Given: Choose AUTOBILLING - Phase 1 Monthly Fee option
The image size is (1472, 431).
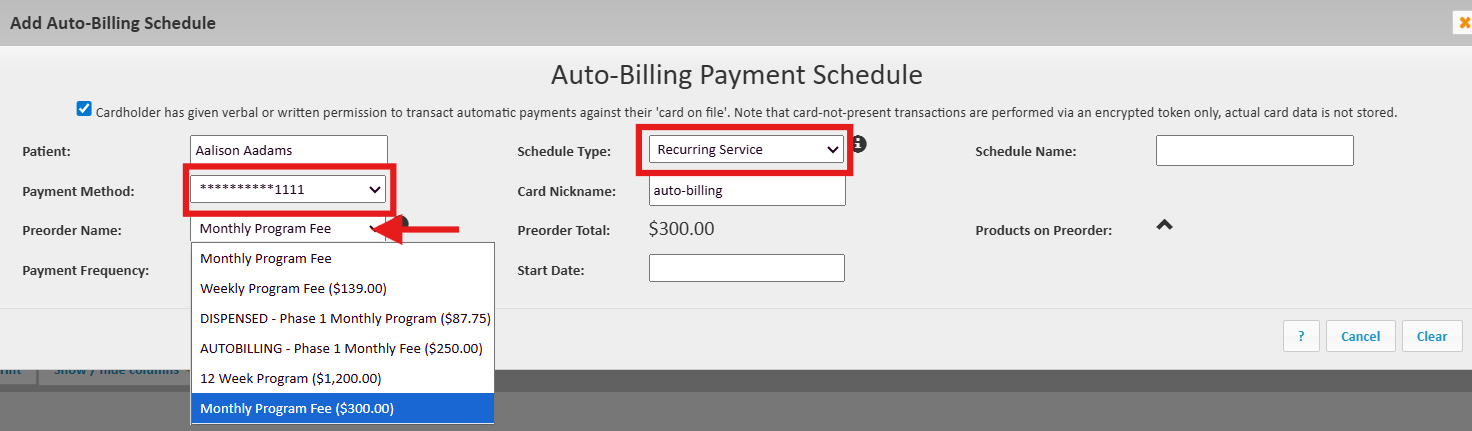Looking at the screenshot, I should click(342, 348).
